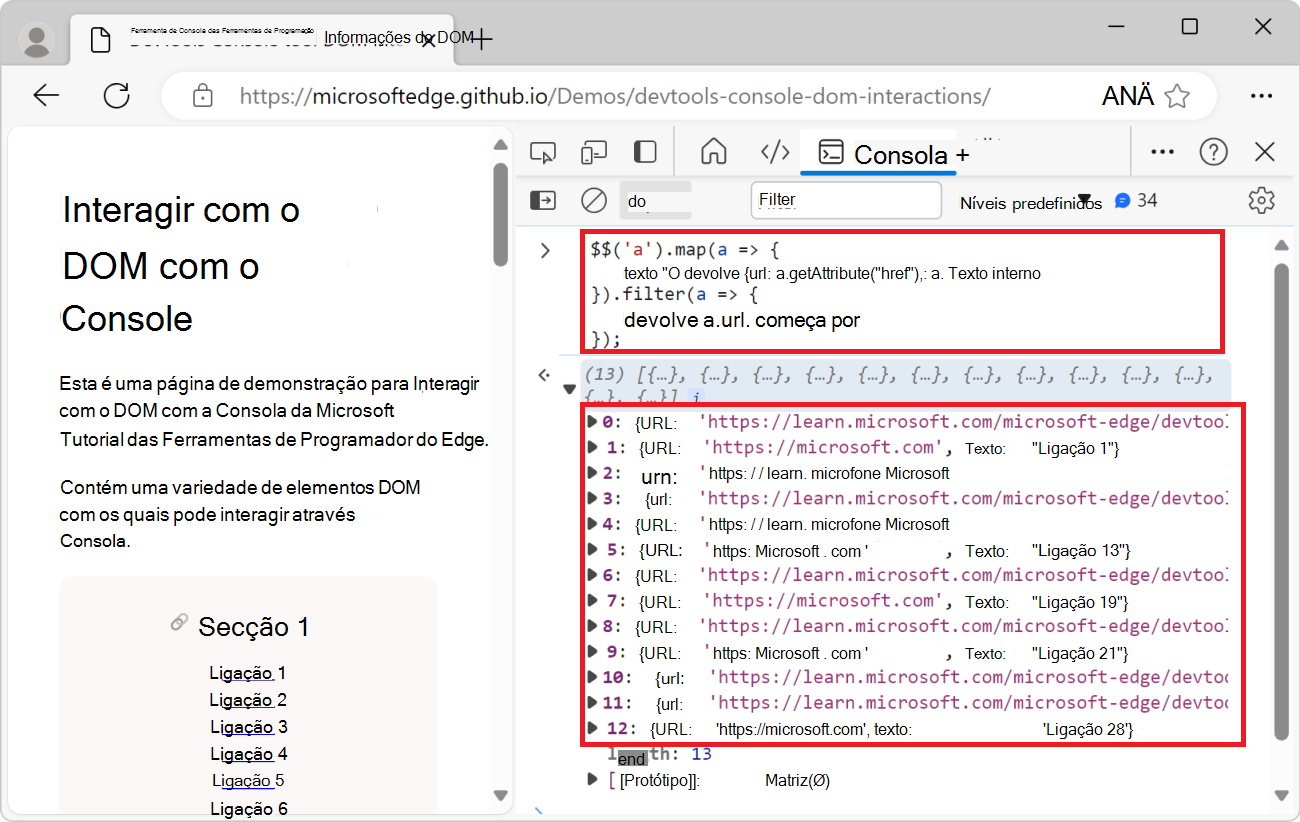Open the Ligação 5 link
Image resolution: width=1300 pixels, height=822 pixels.
pos(249,780)
